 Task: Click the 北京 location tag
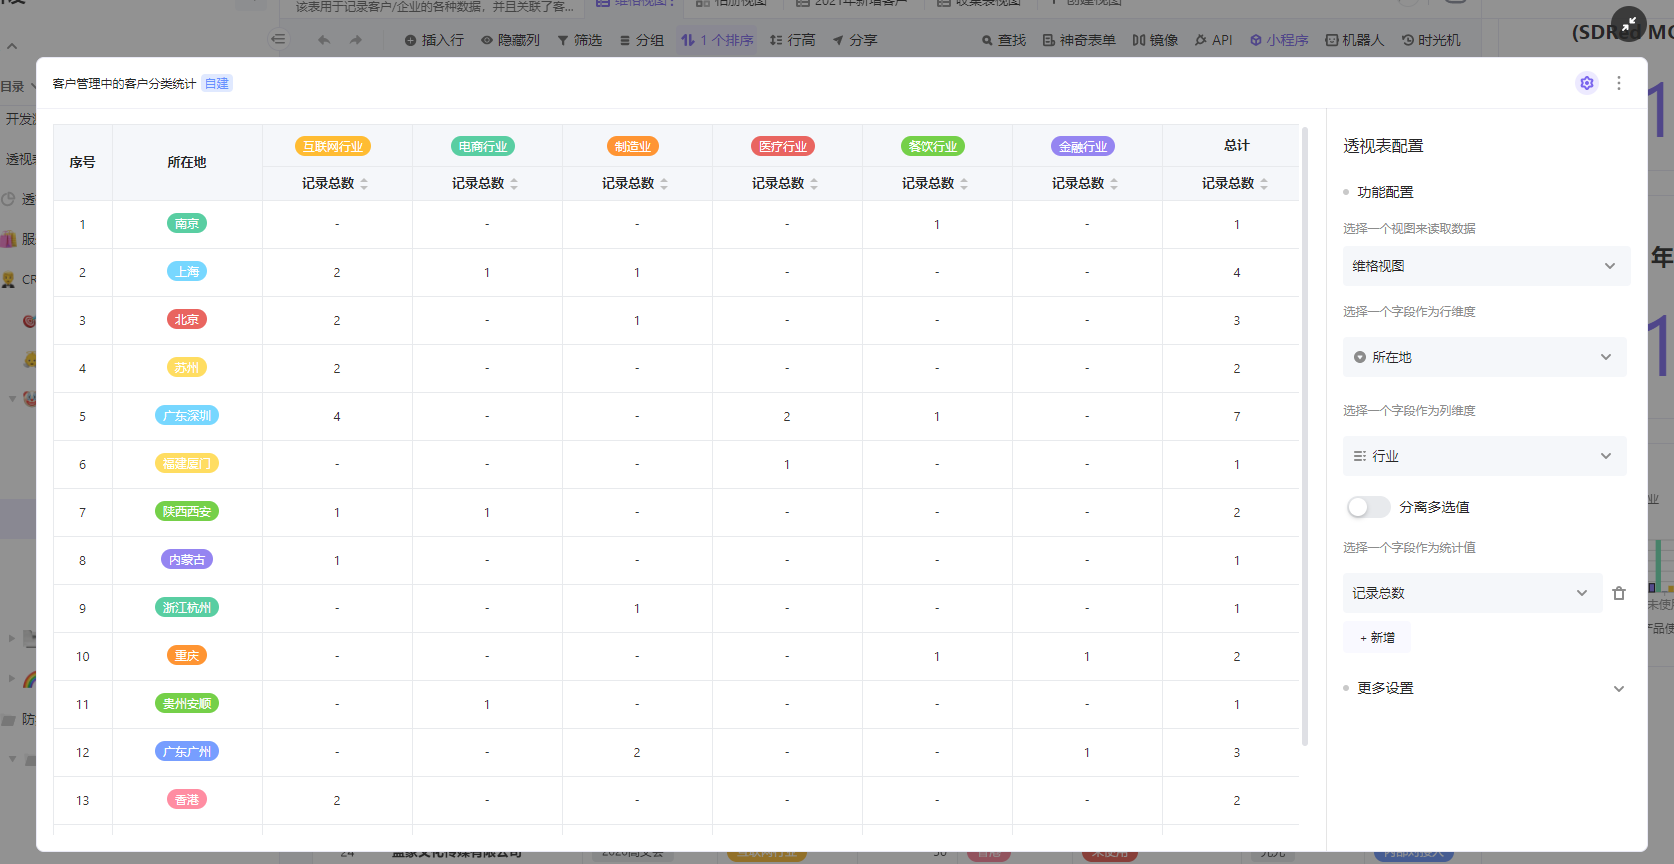(x=187, y=320)
